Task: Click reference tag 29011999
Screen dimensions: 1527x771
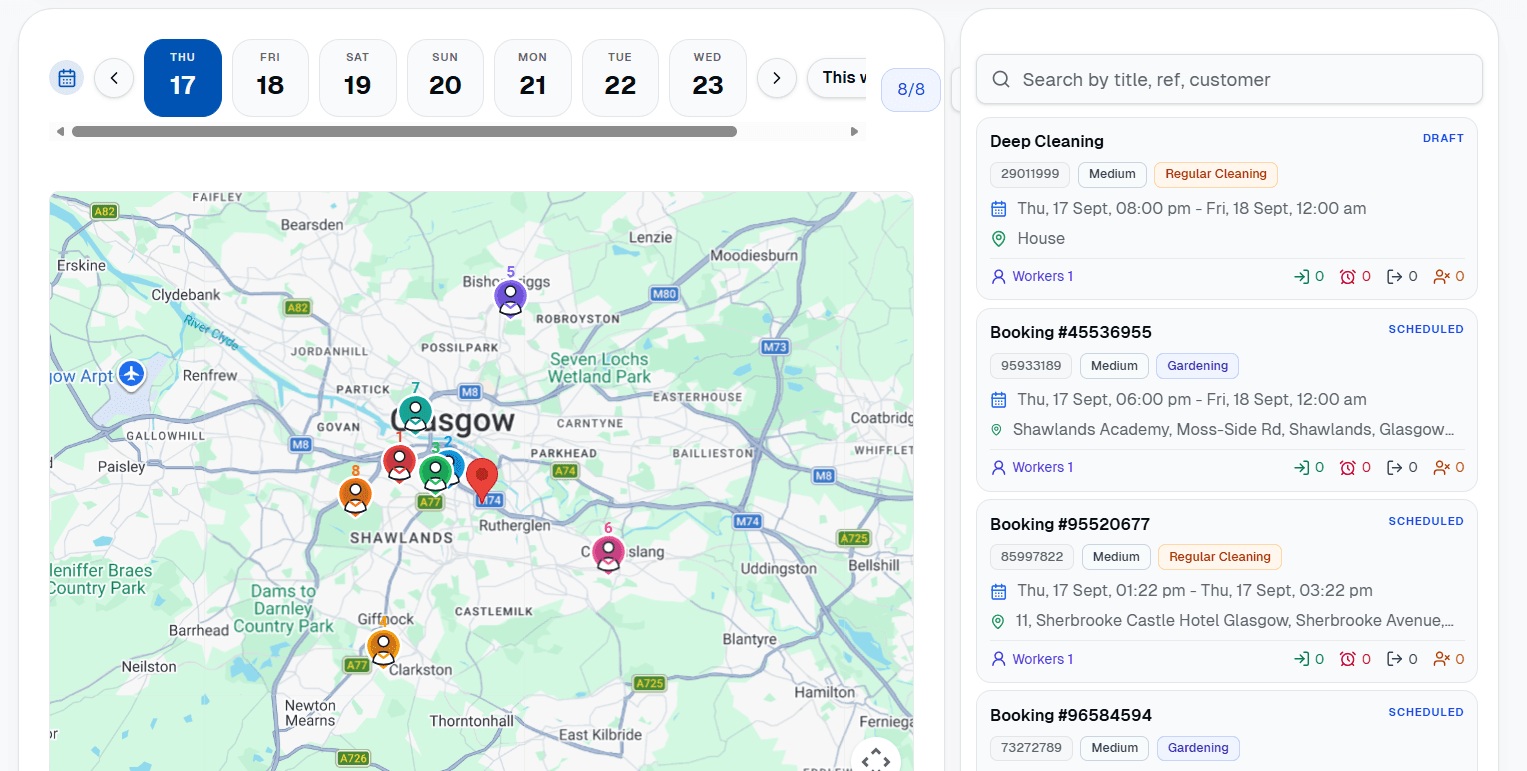Action: [x=1030, y=174]
